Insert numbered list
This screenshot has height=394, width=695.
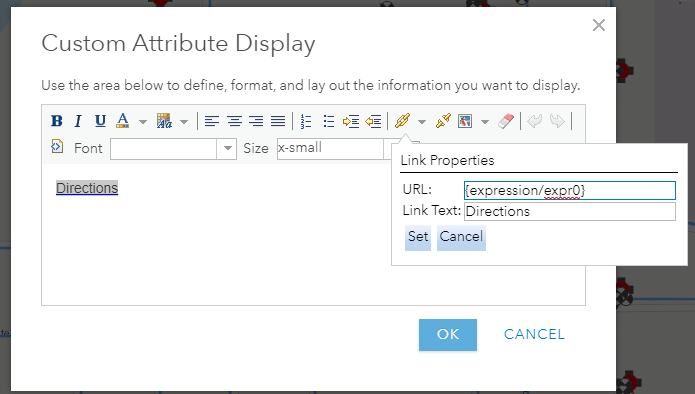click(x=306, y=121)
